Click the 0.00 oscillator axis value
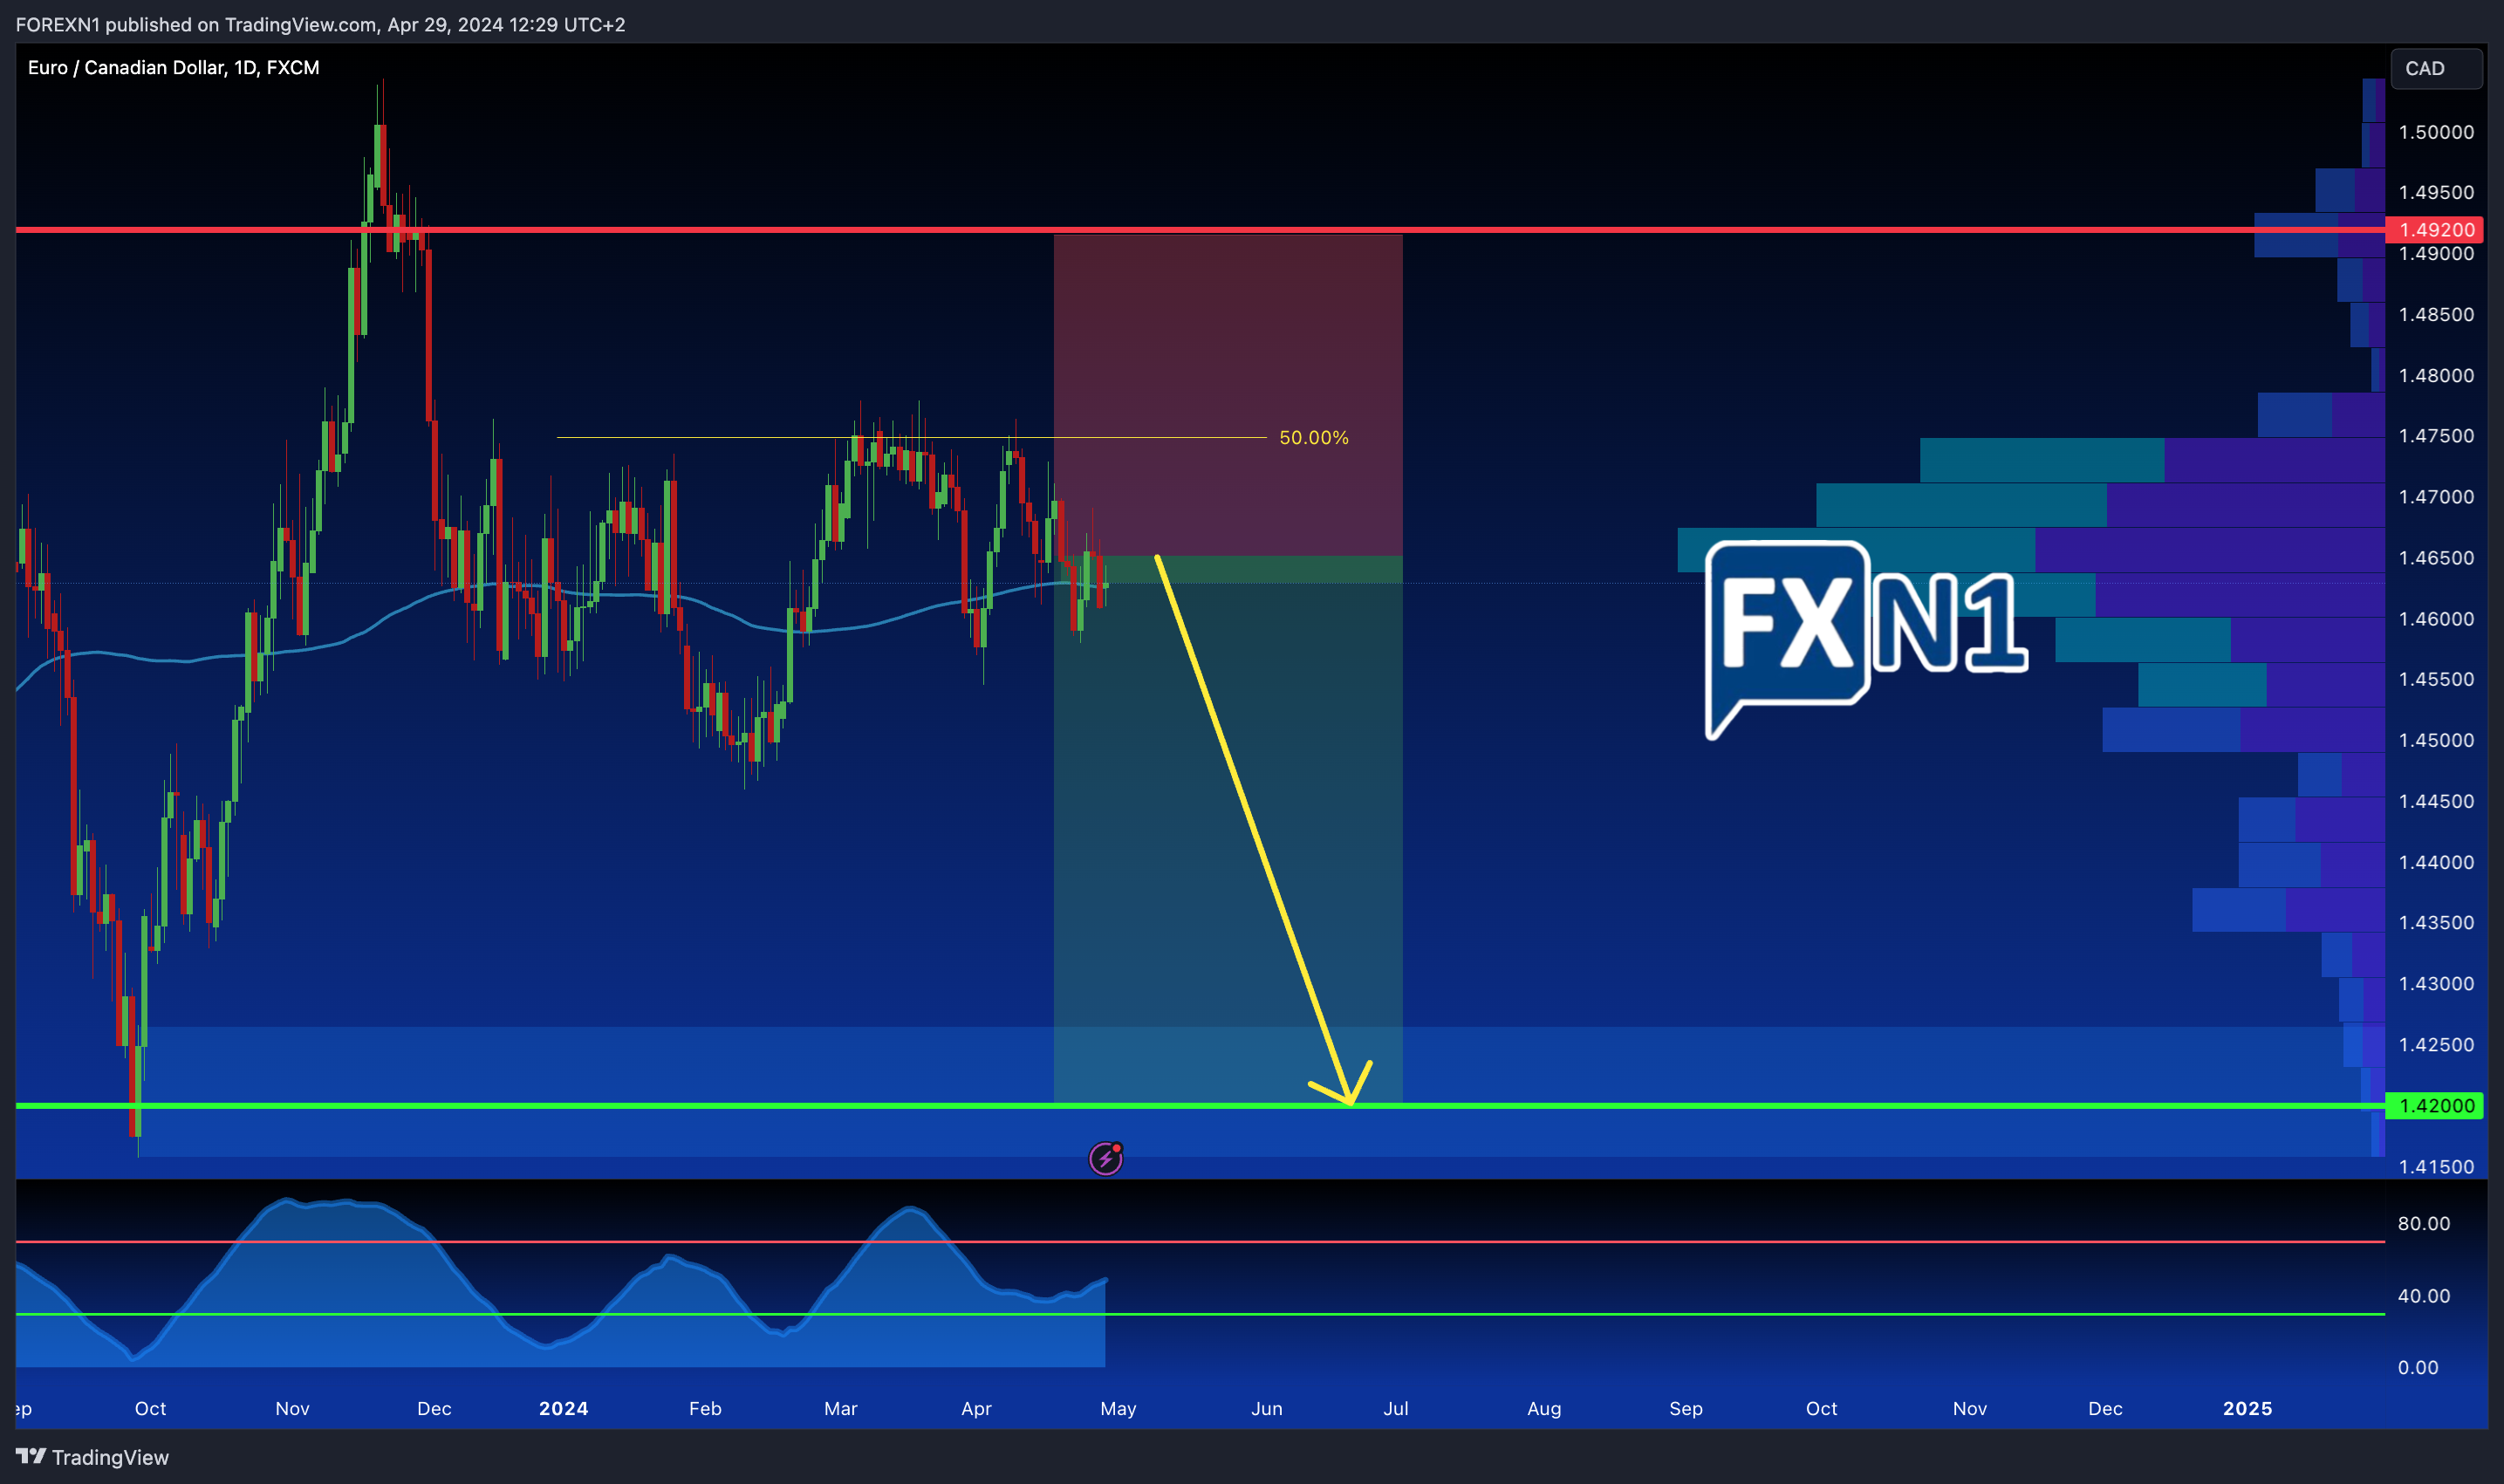2504x1484 pixels. point(2418,1367)
